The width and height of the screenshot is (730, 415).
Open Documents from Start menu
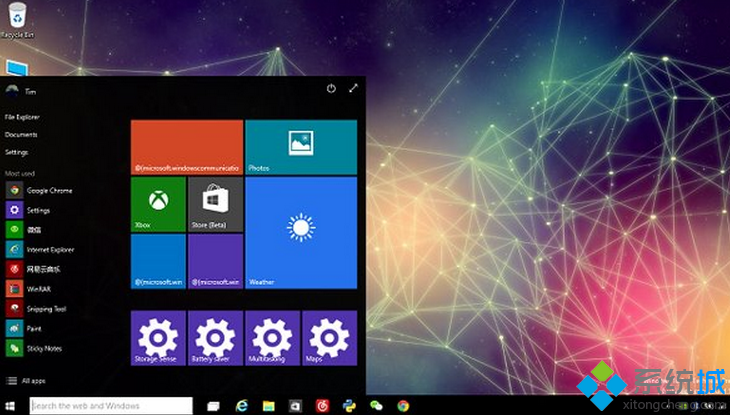21,134
